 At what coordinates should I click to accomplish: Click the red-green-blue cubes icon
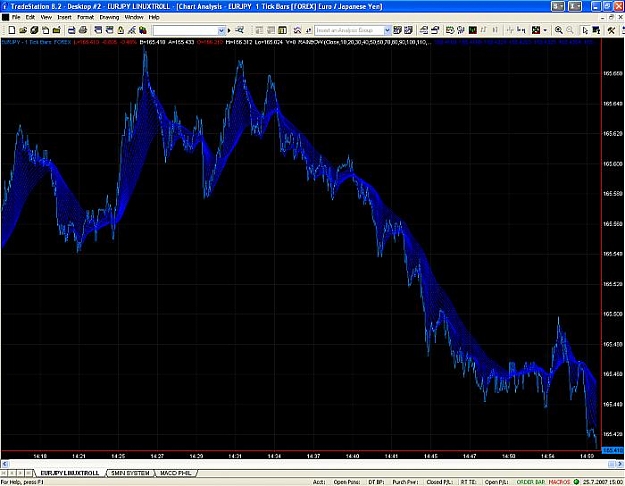143,30
